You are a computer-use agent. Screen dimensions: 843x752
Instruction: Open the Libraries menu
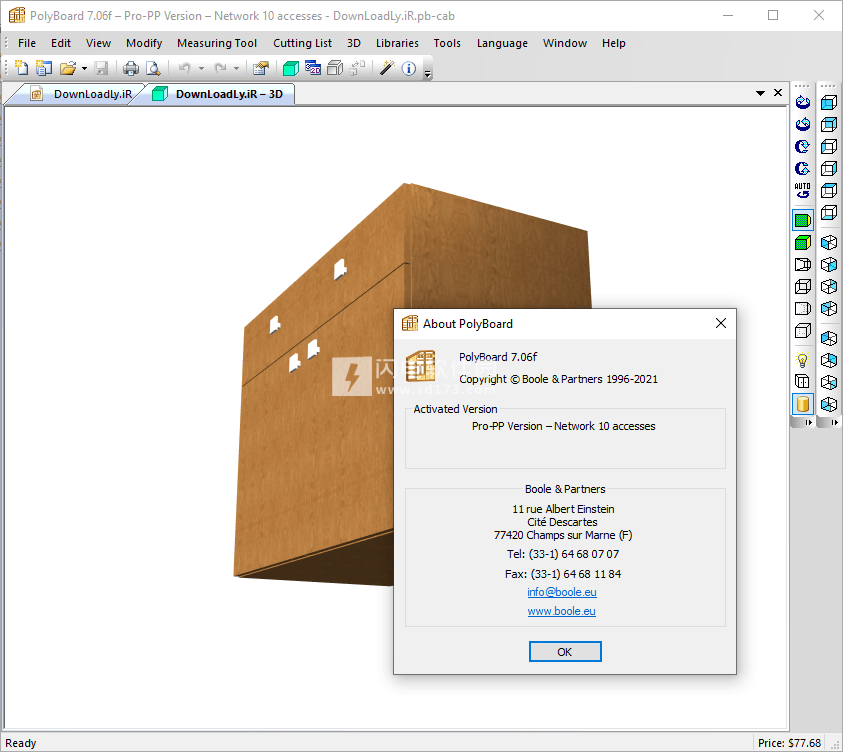[x=397, y=43]
